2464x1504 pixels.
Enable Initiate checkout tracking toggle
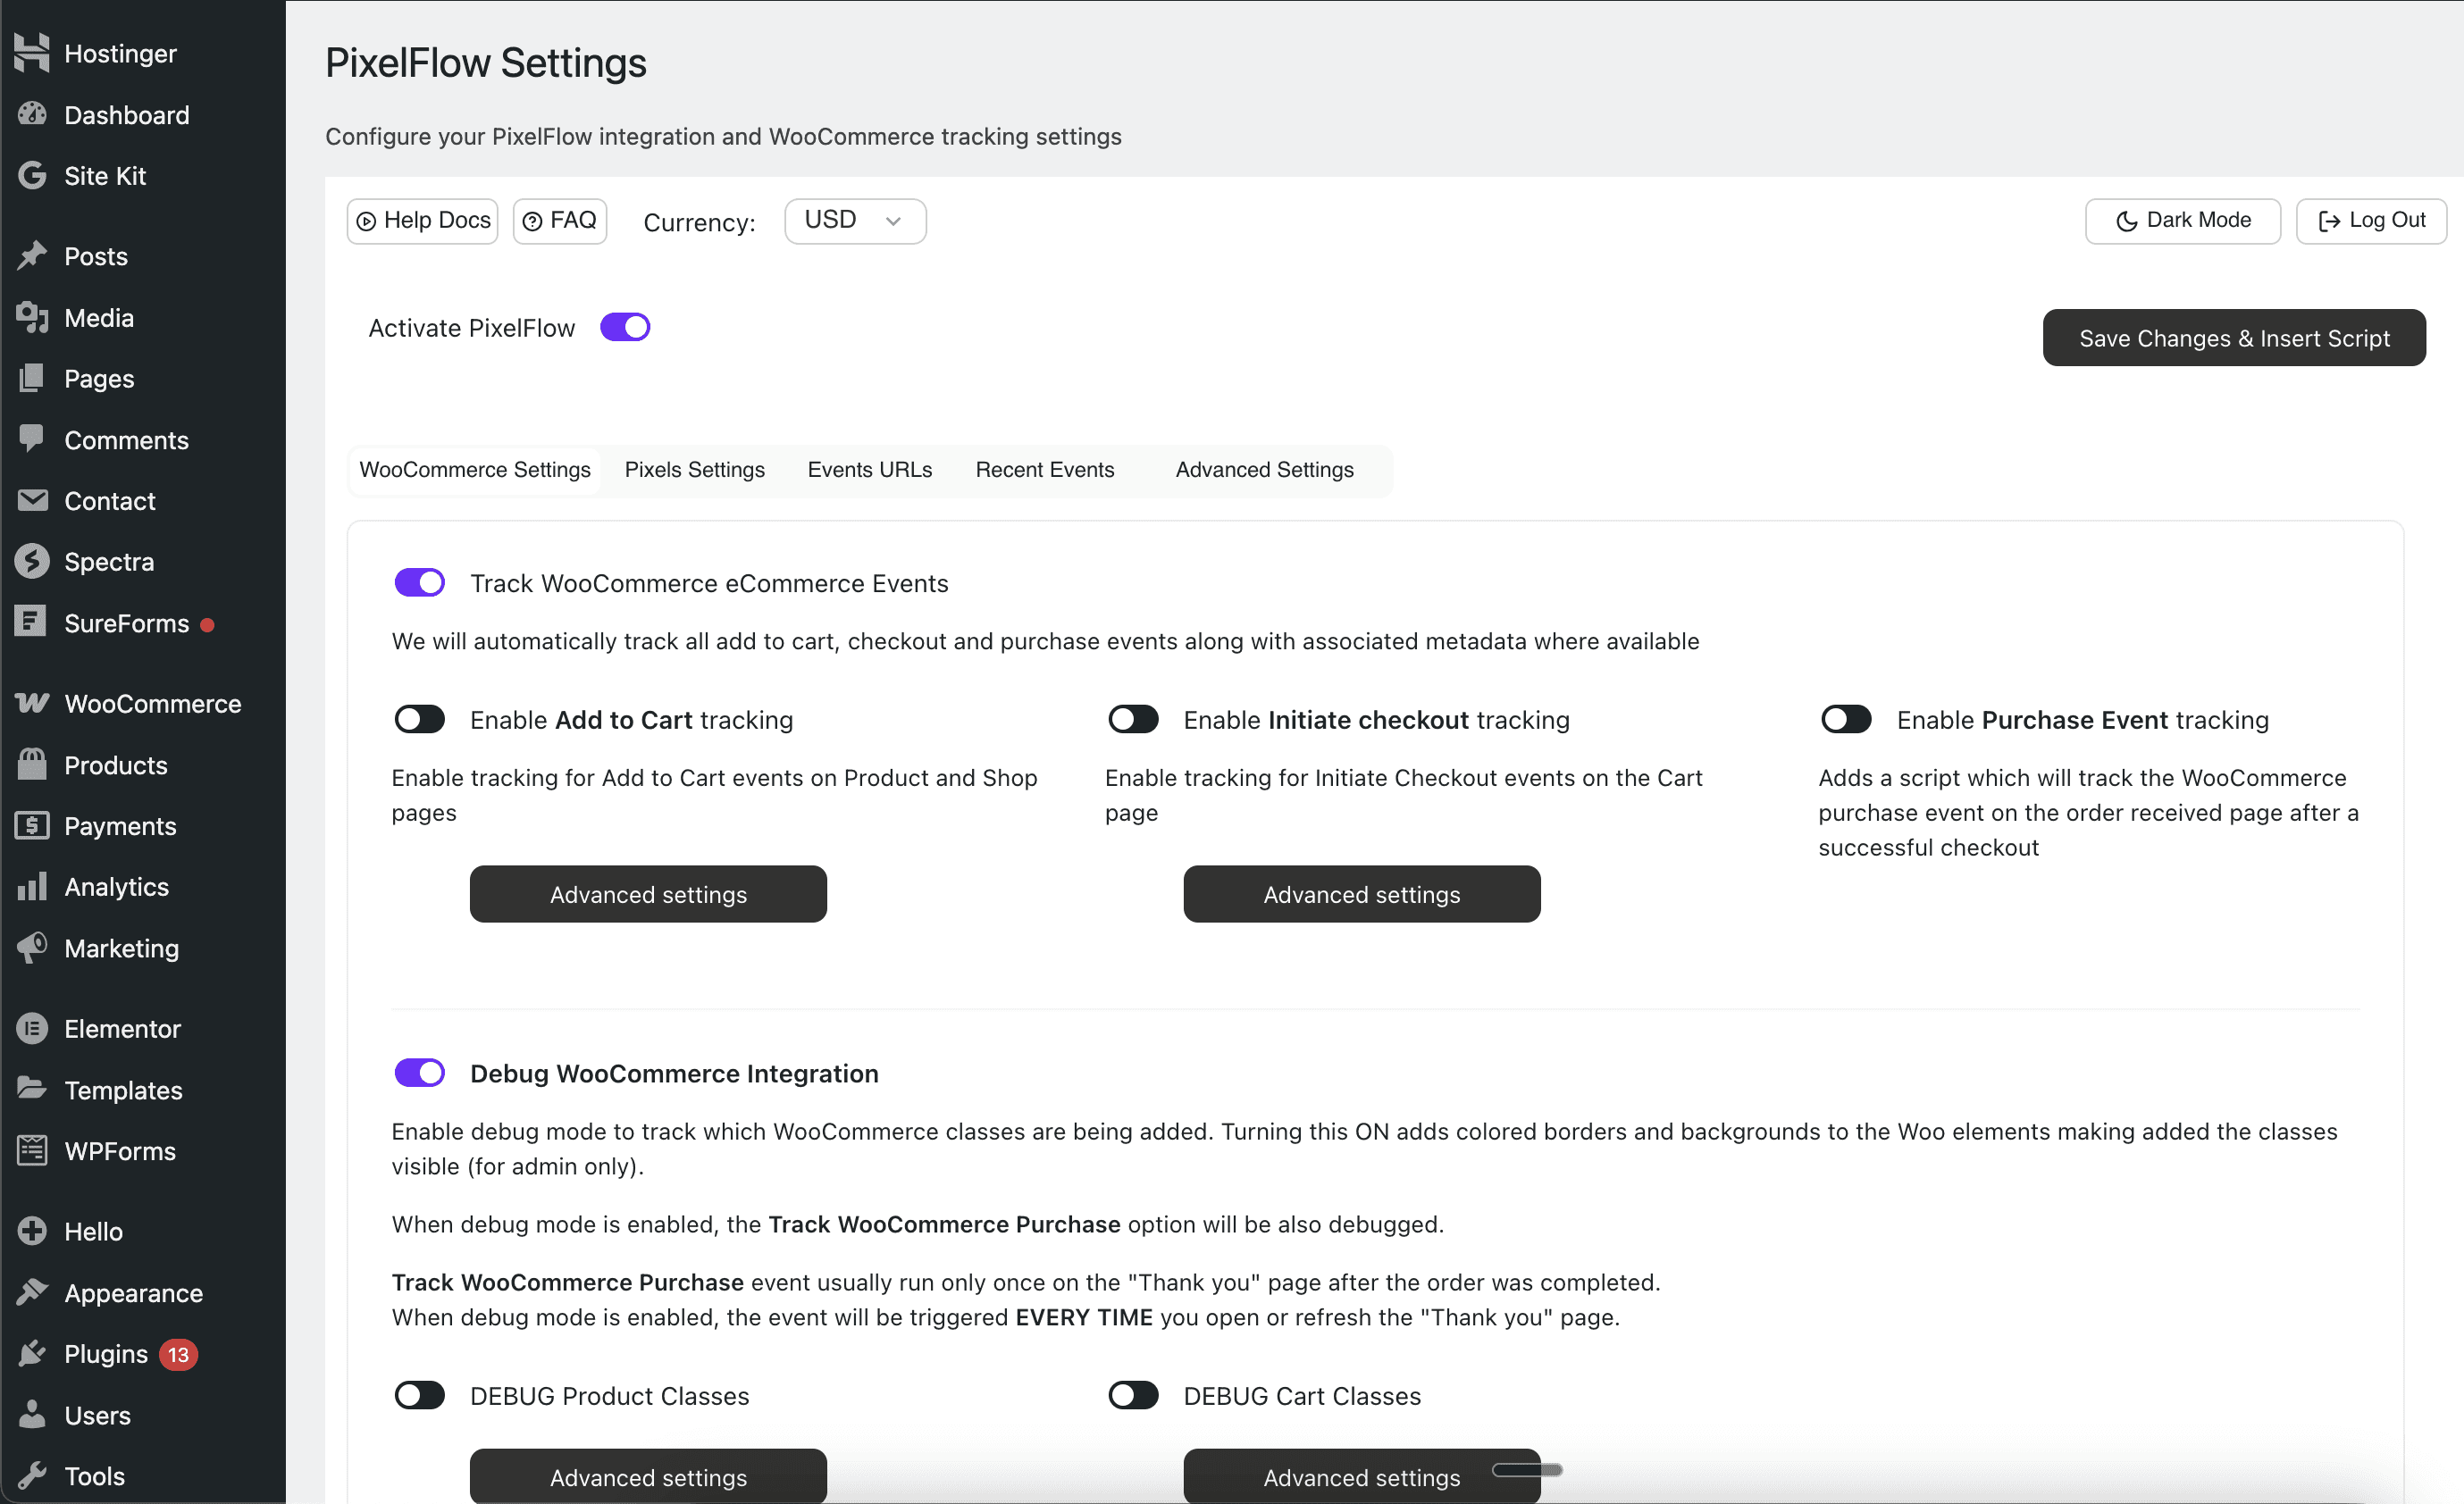(1133, 720)
